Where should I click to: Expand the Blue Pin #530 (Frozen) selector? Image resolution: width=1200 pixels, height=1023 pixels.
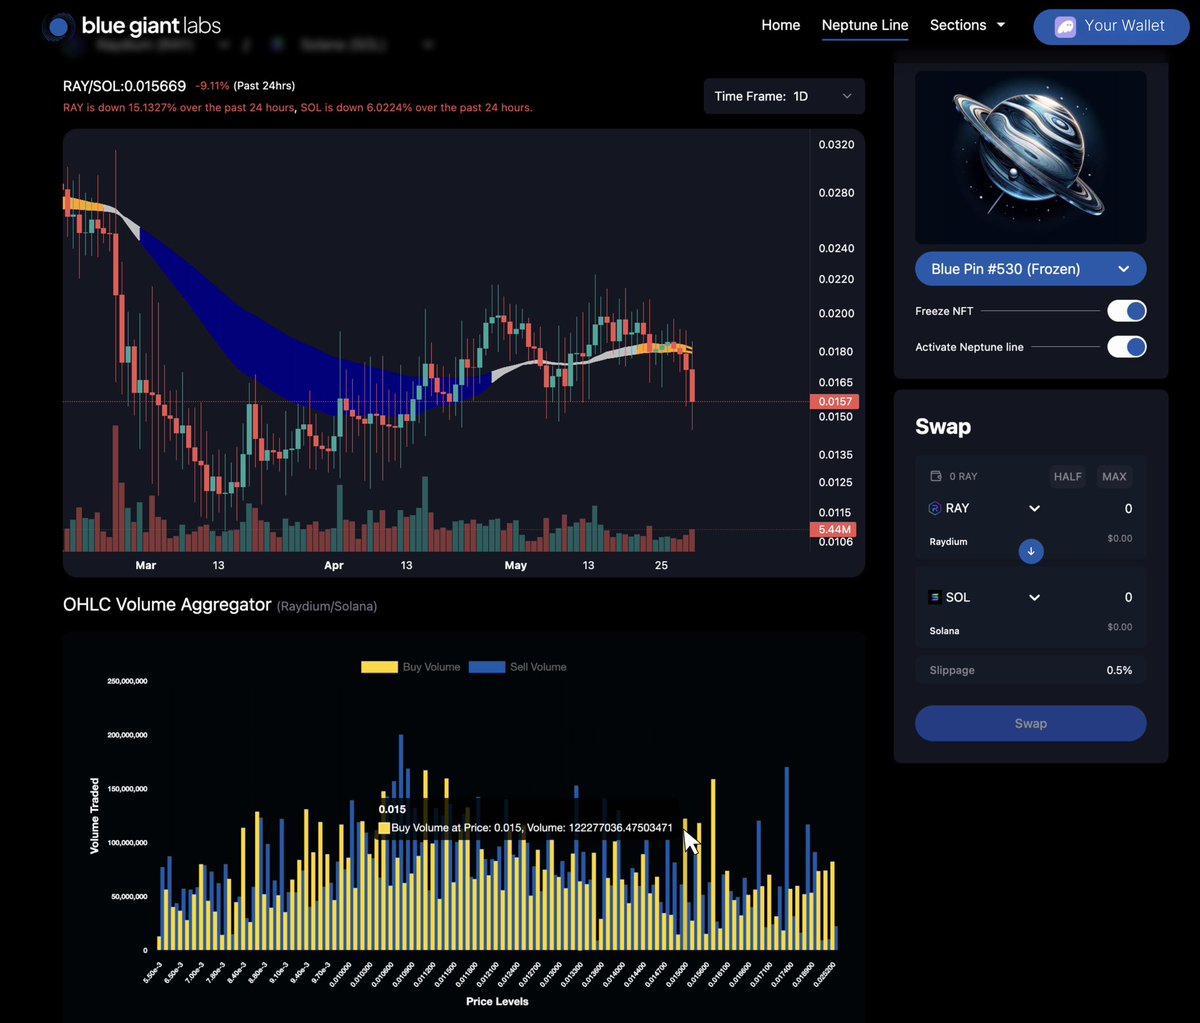[x=1030, y=268]
